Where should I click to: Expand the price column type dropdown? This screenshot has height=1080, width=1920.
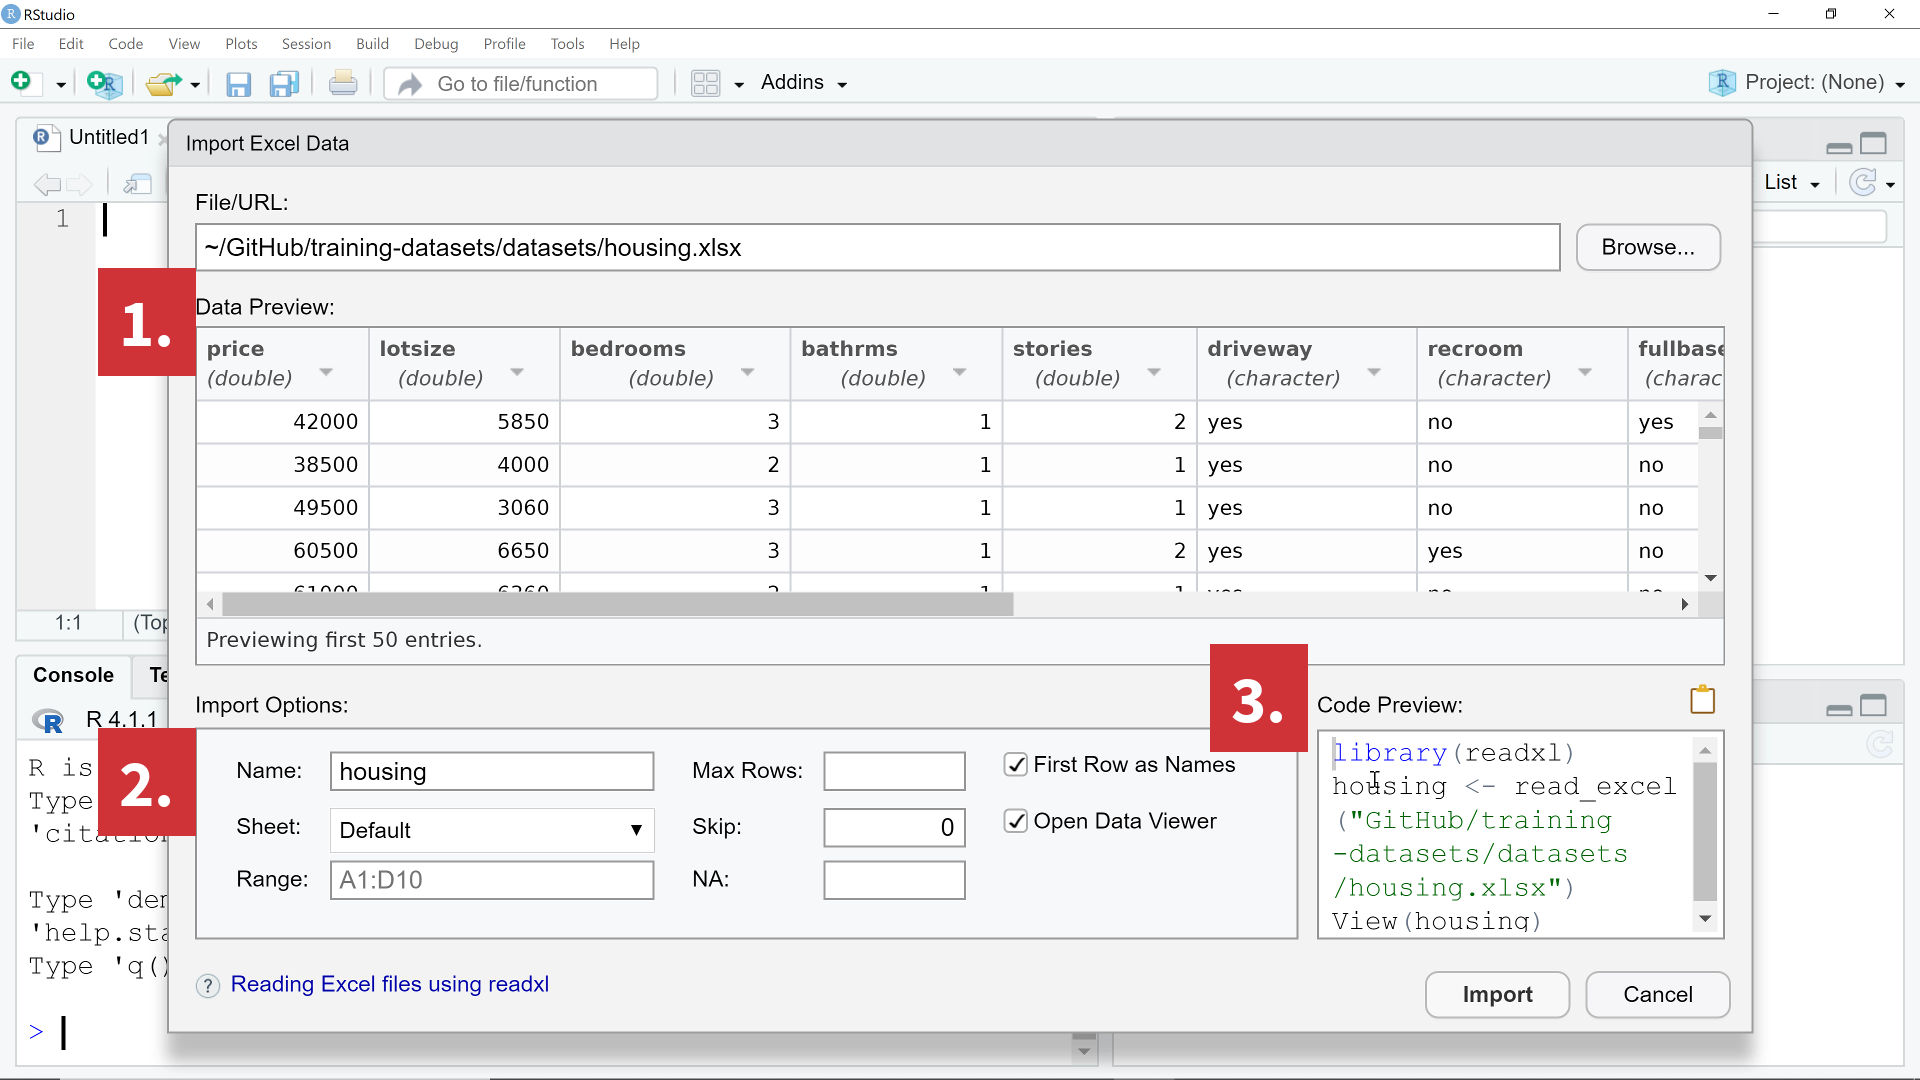(x=326, y=372)
